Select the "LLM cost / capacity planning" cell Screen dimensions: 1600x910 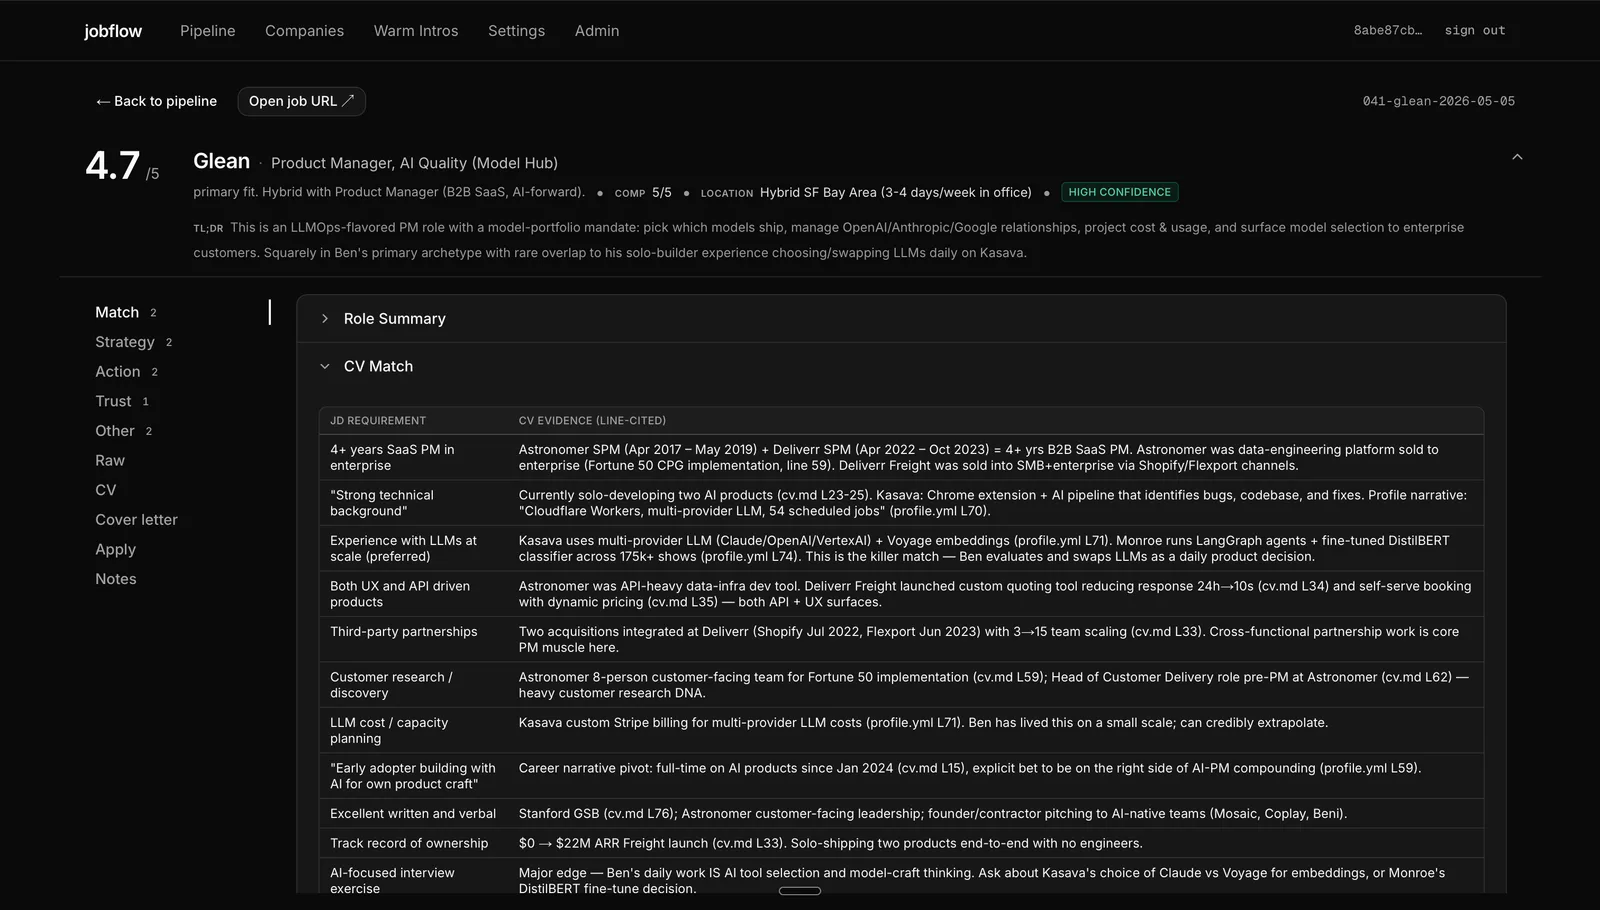tap(413, 731)
